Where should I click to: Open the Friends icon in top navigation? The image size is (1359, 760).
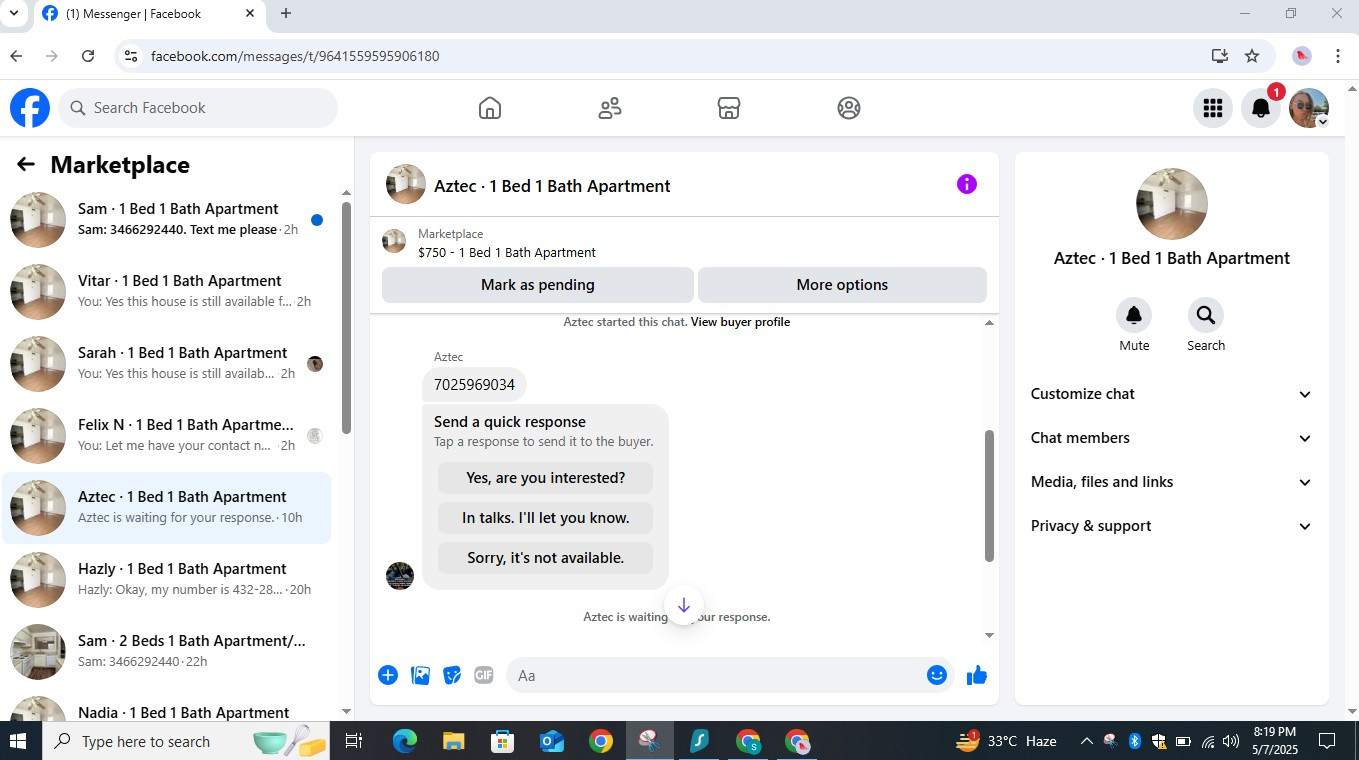point(610,108)
